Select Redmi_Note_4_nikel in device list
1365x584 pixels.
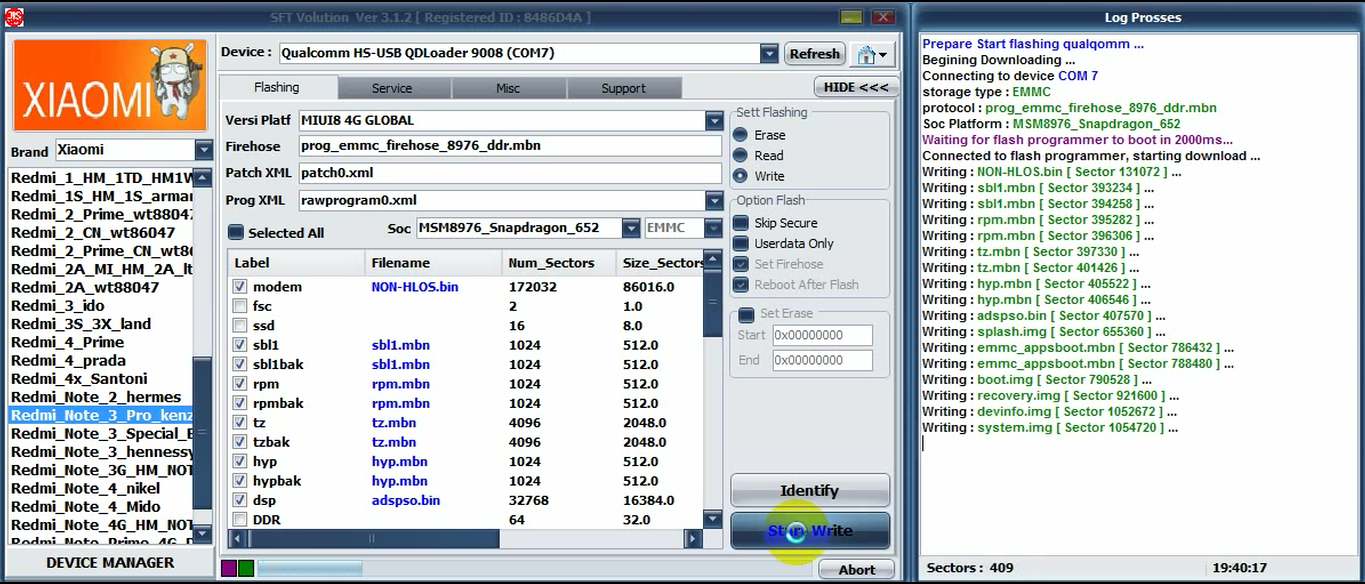101,488
